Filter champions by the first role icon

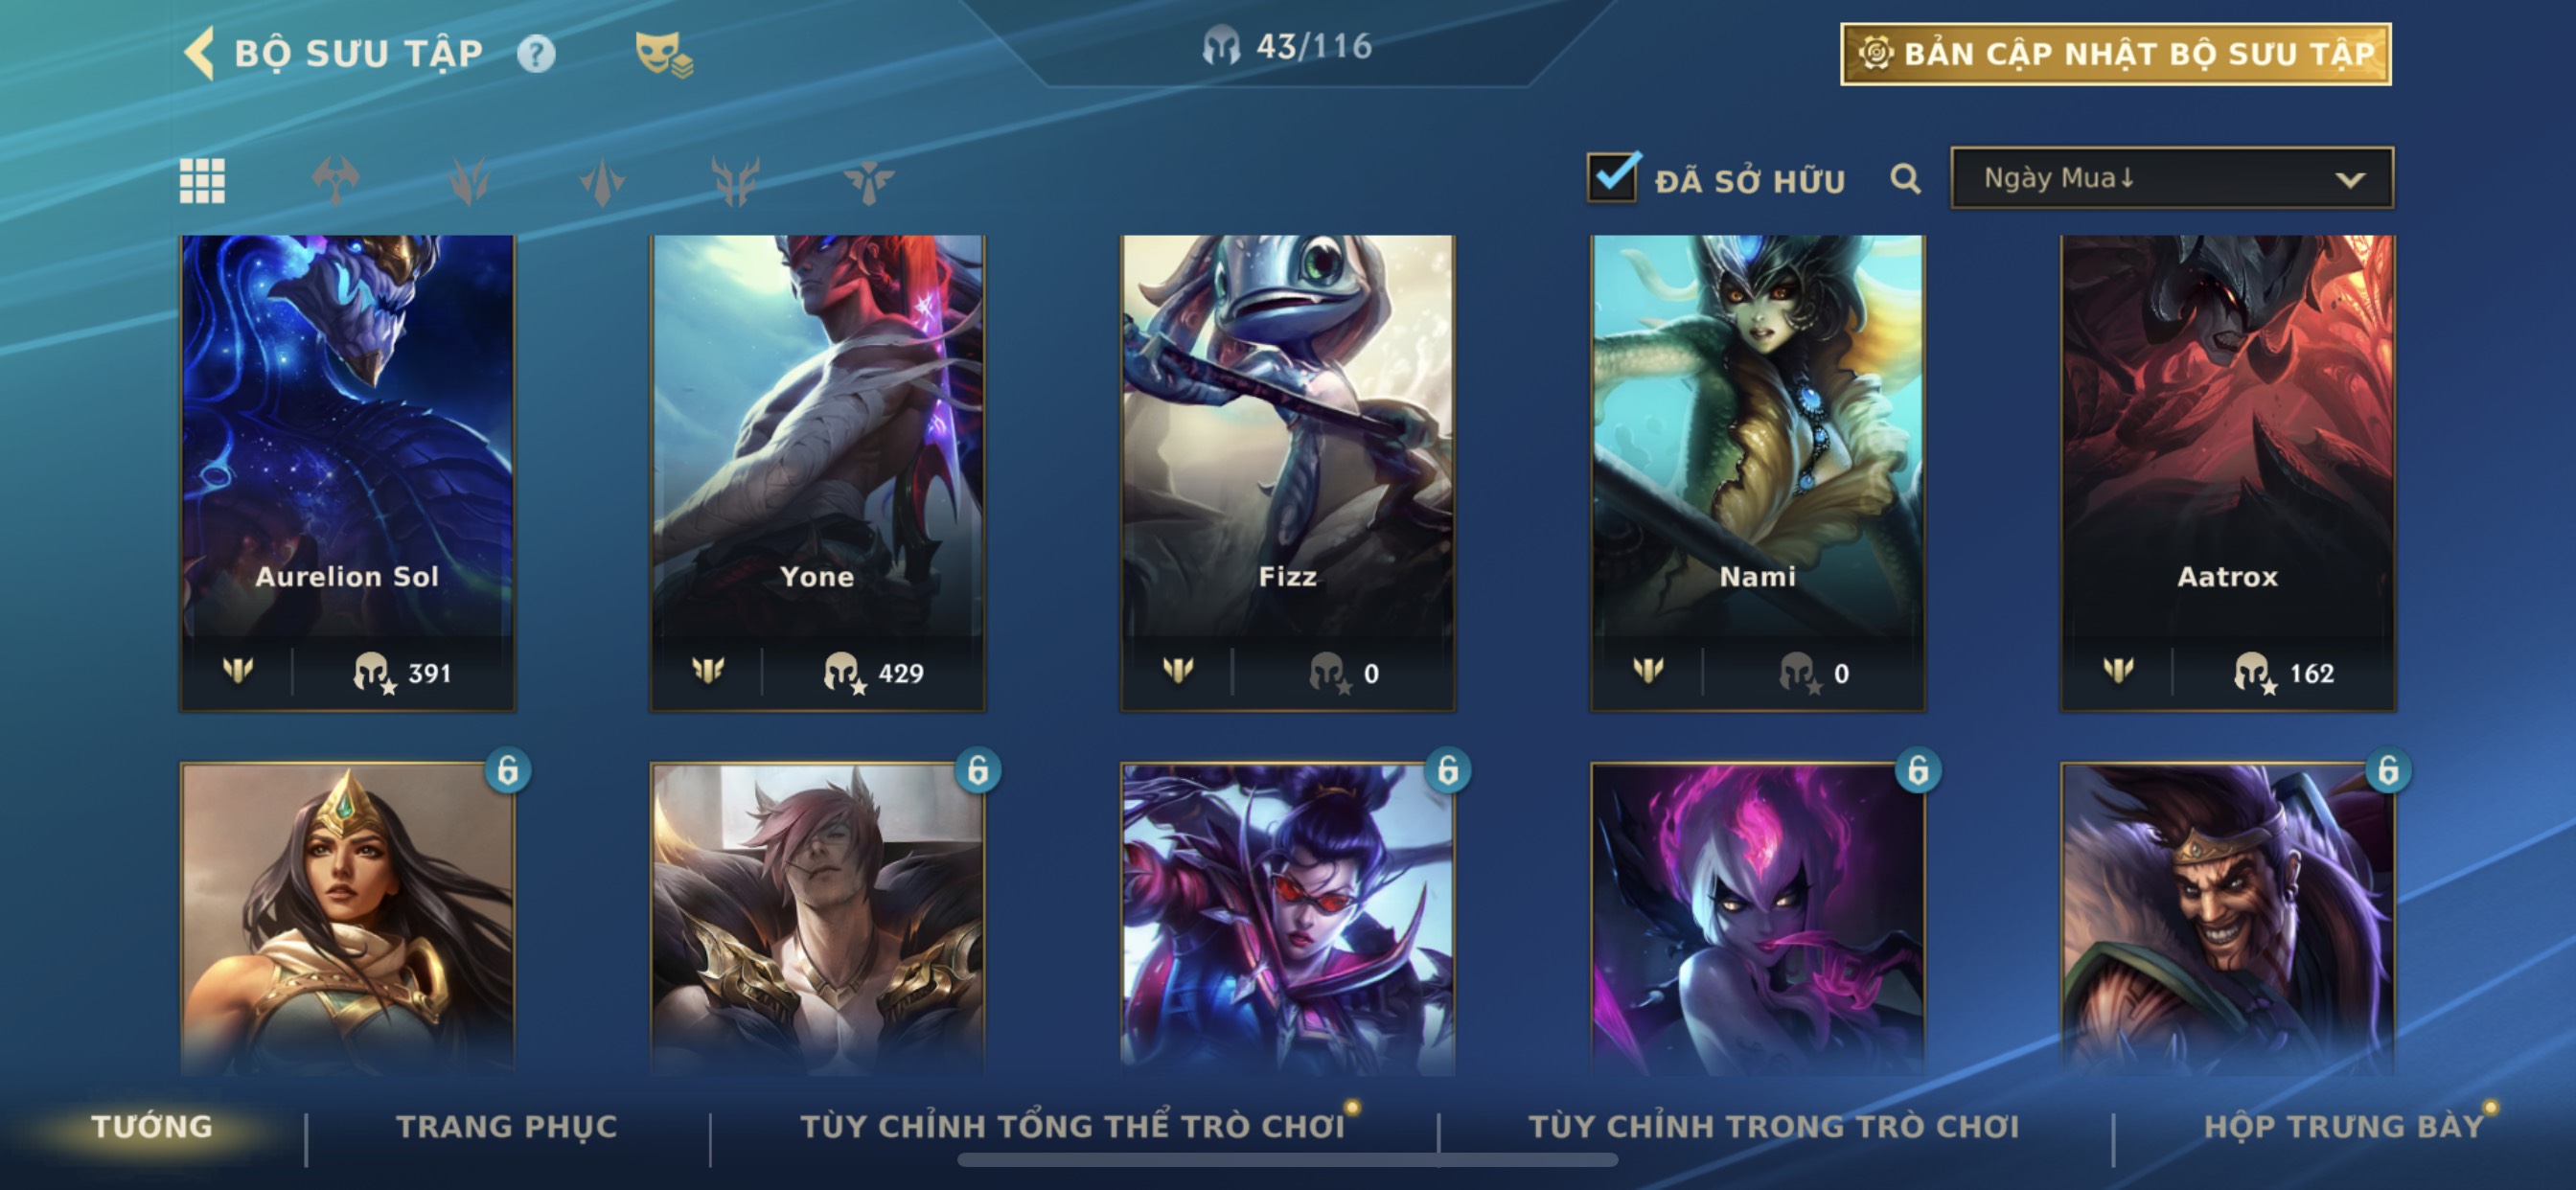click(x=335, y=181)
